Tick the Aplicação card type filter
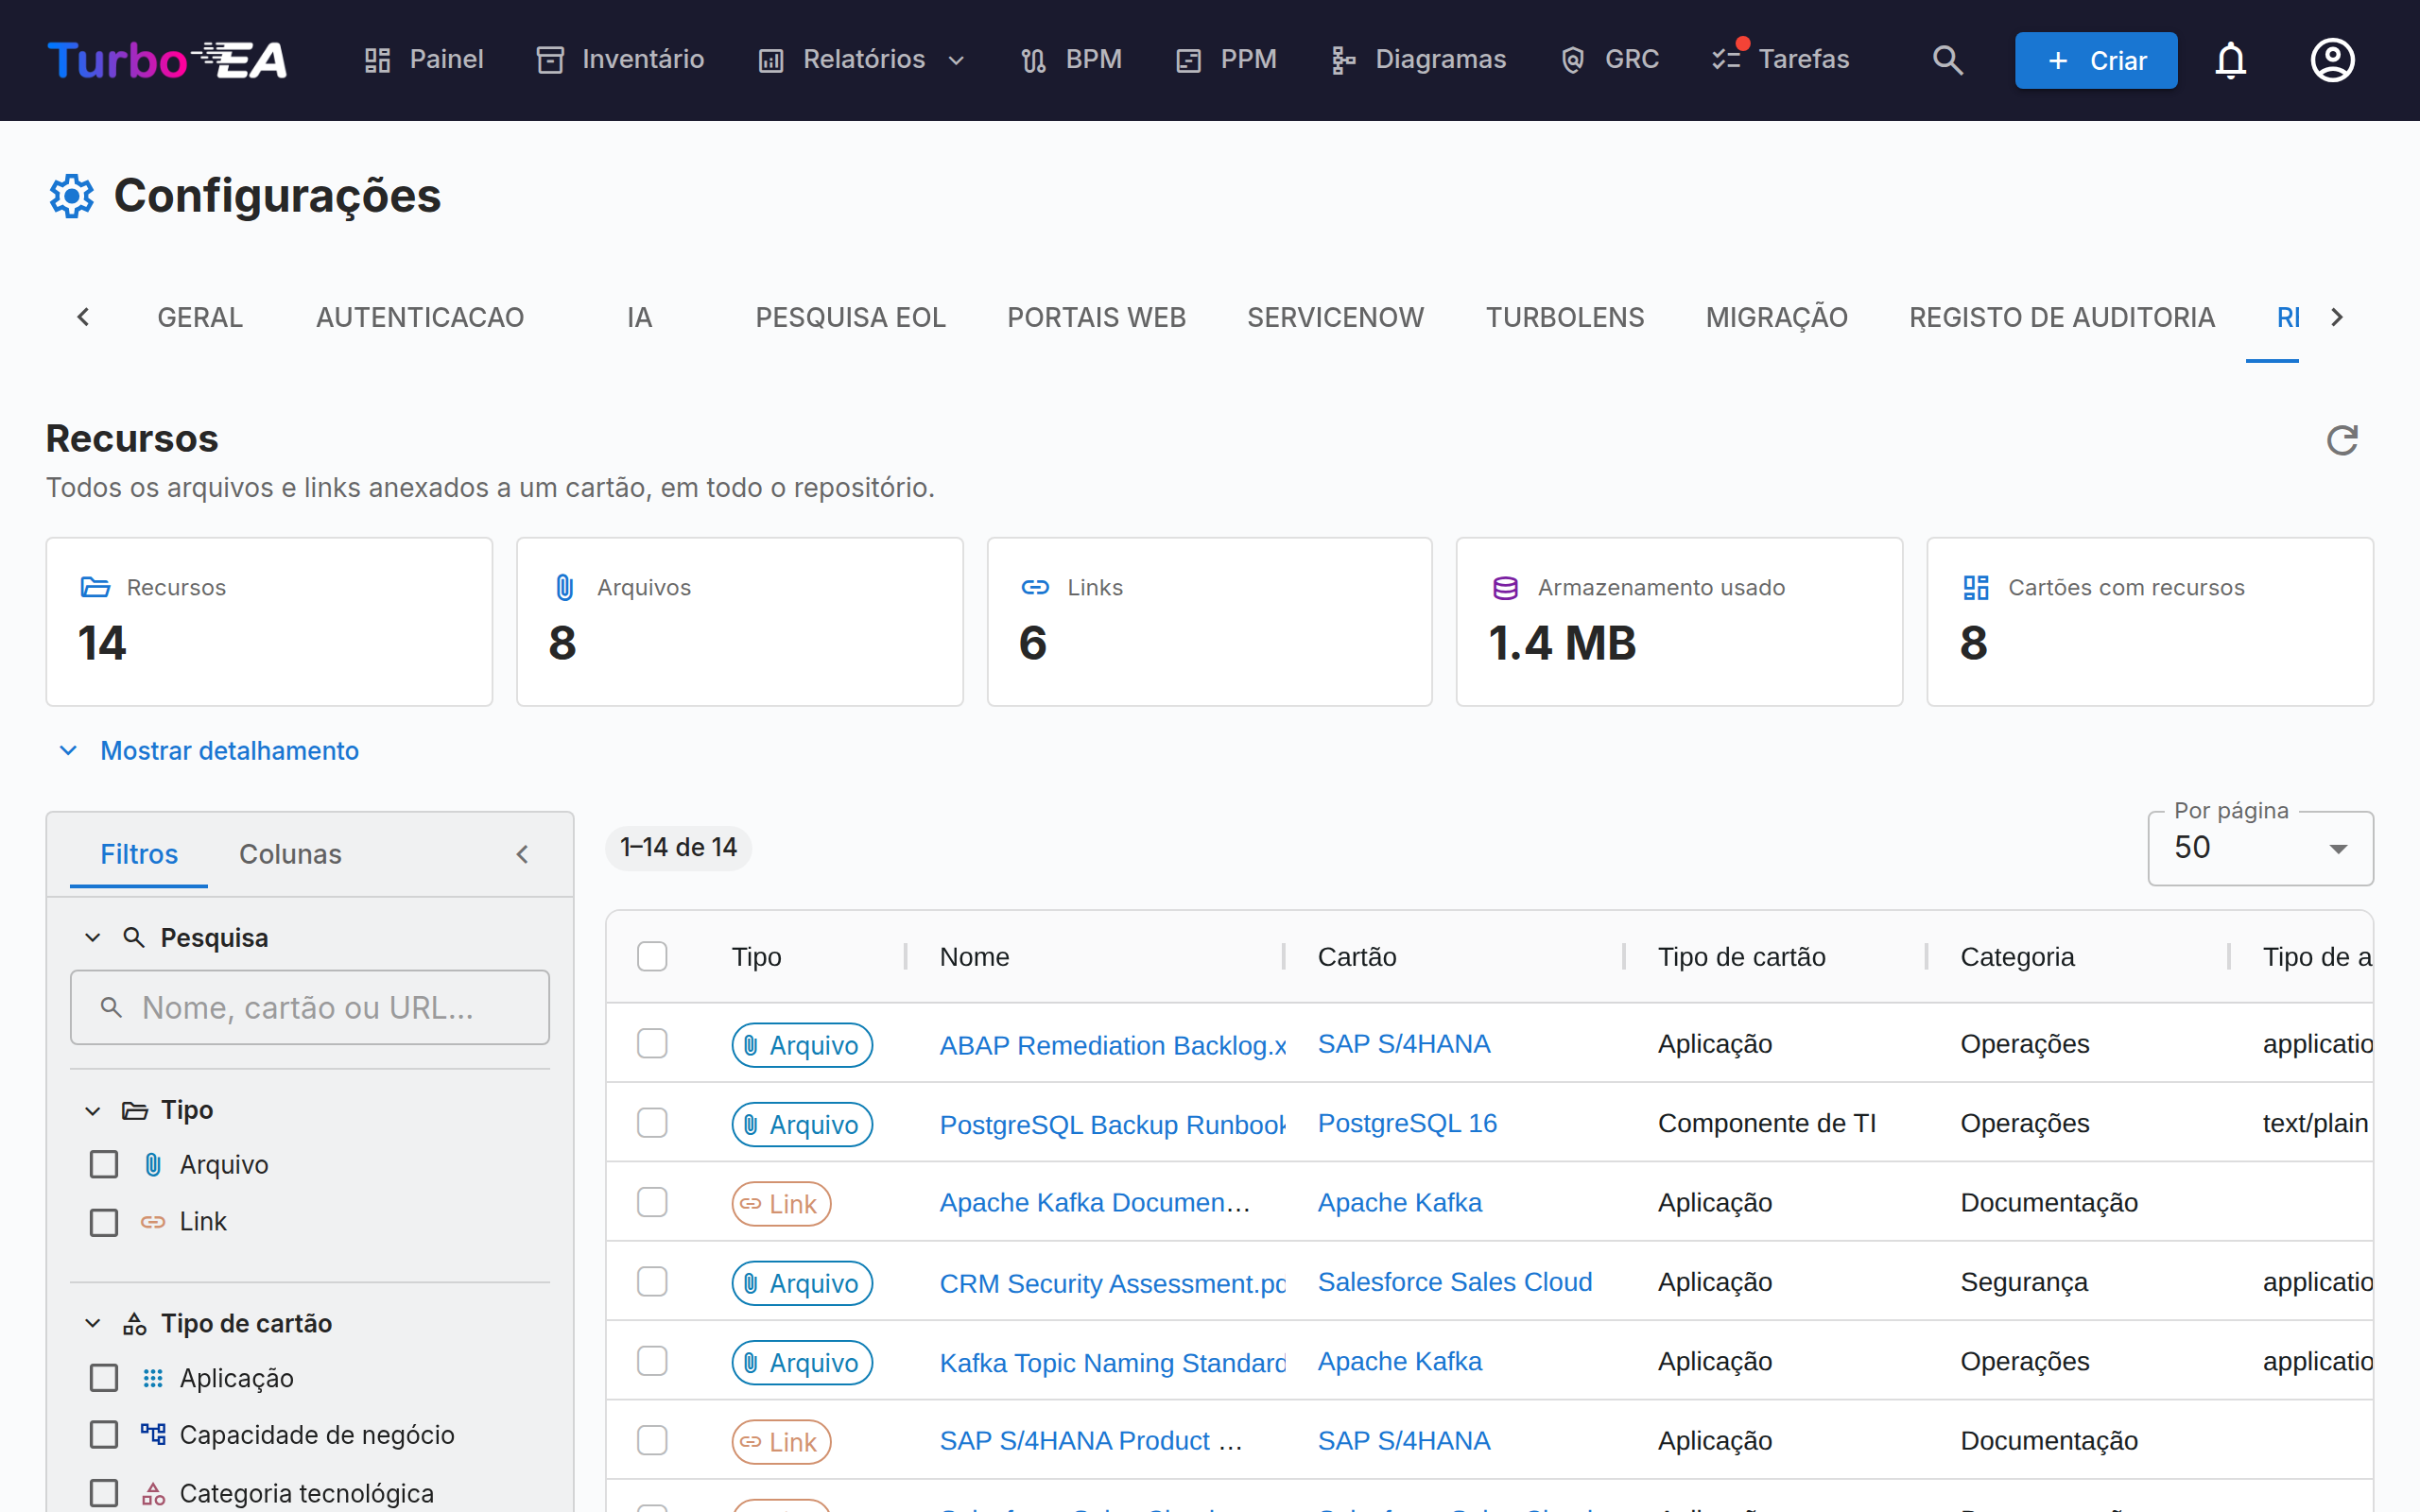The image size is (2420, 1512). pos(104,1378)
